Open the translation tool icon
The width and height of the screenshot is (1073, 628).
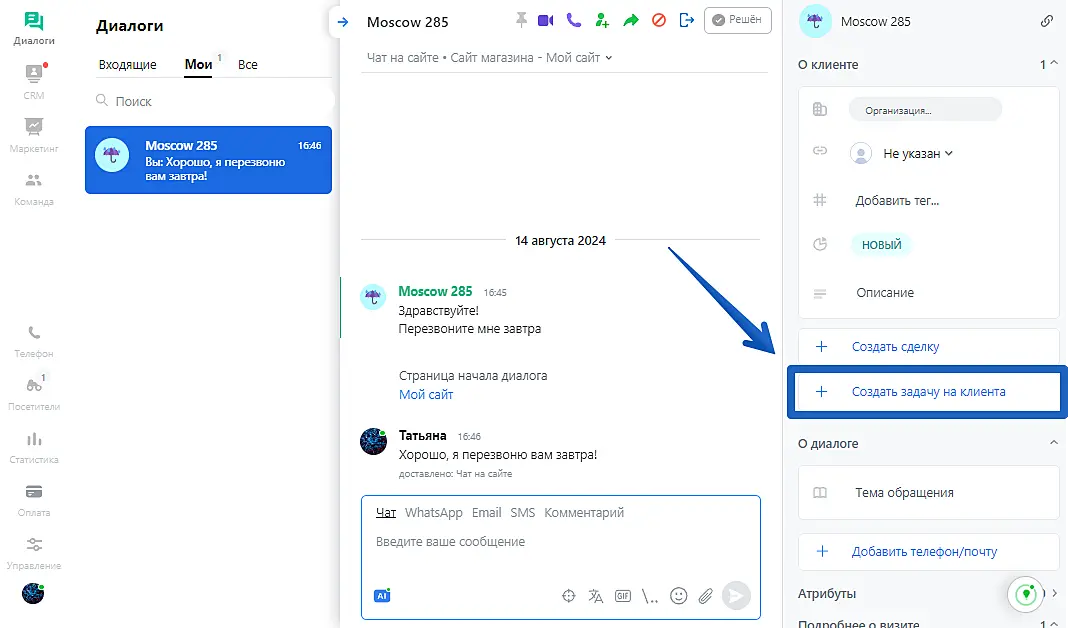coord(596,596)
